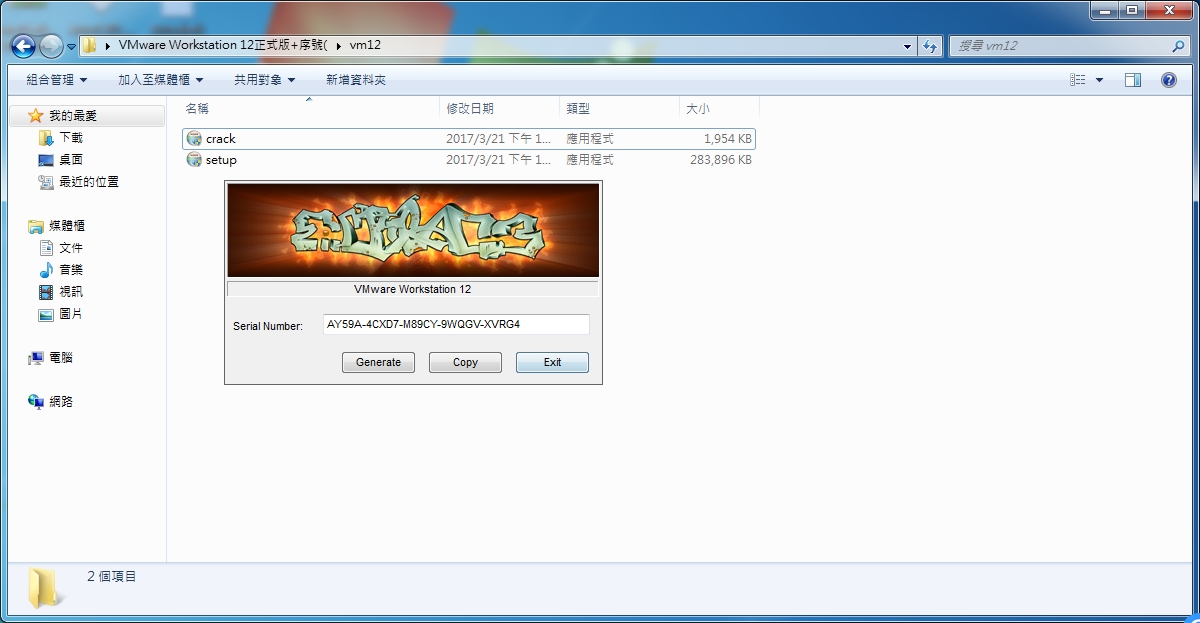Select 我的最愛 in navigation pane
This screenshot has width=1200, height=623.
[73, 116]
